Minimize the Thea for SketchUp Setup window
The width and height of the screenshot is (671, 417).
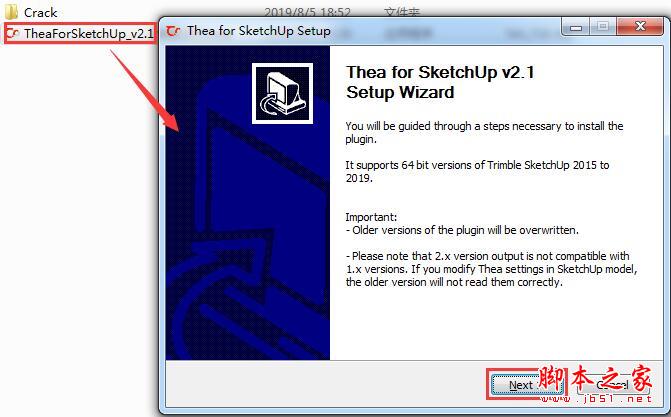[576, 27]
